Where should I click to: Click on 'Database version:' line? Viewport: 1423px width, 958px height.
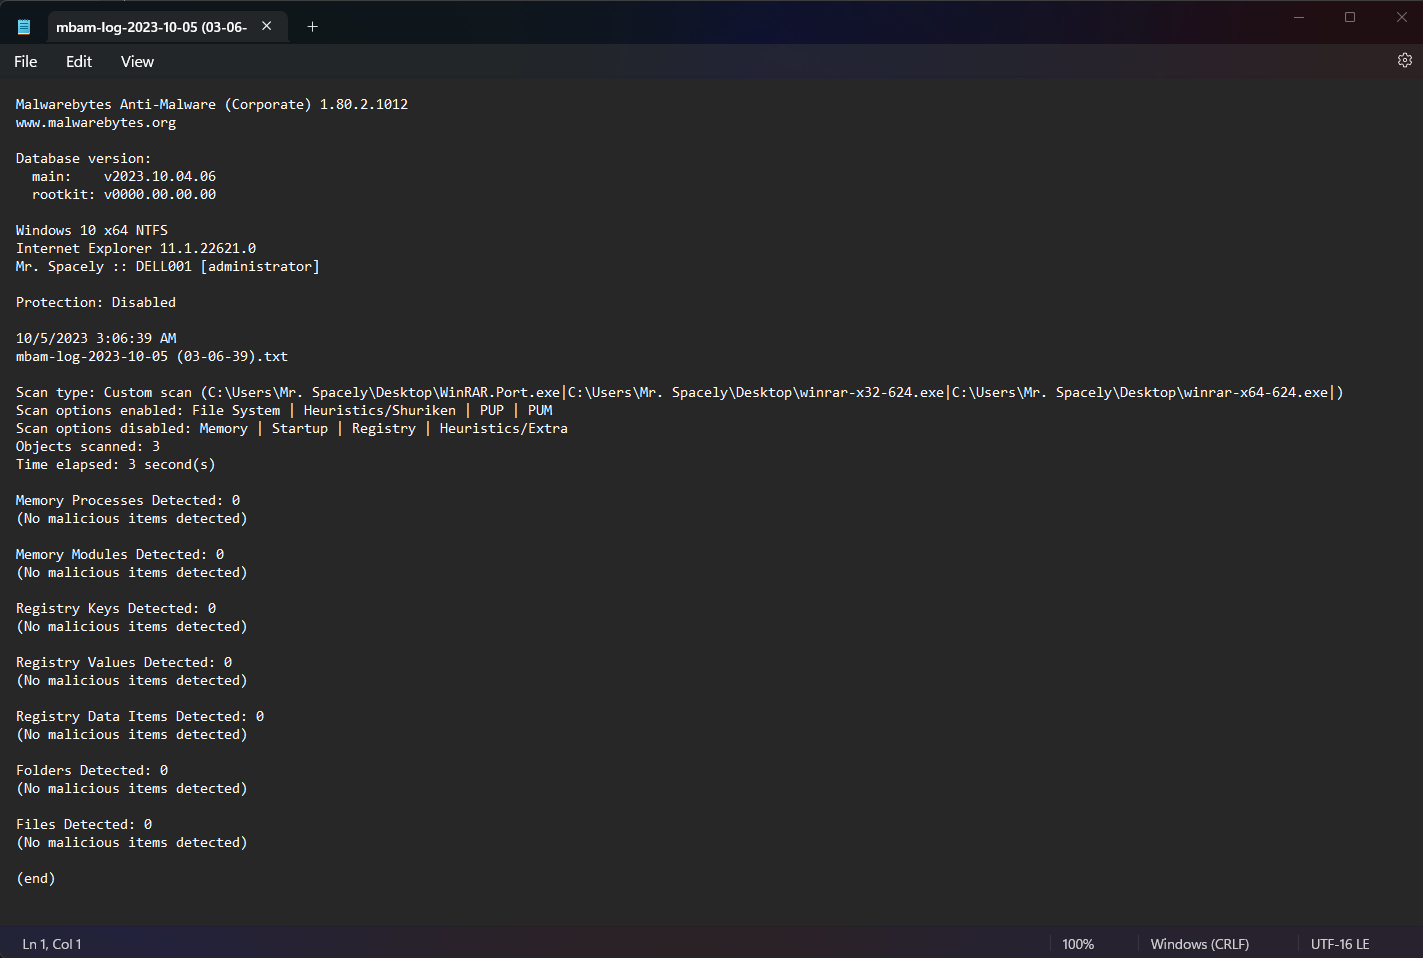click(x=83, y=158)
